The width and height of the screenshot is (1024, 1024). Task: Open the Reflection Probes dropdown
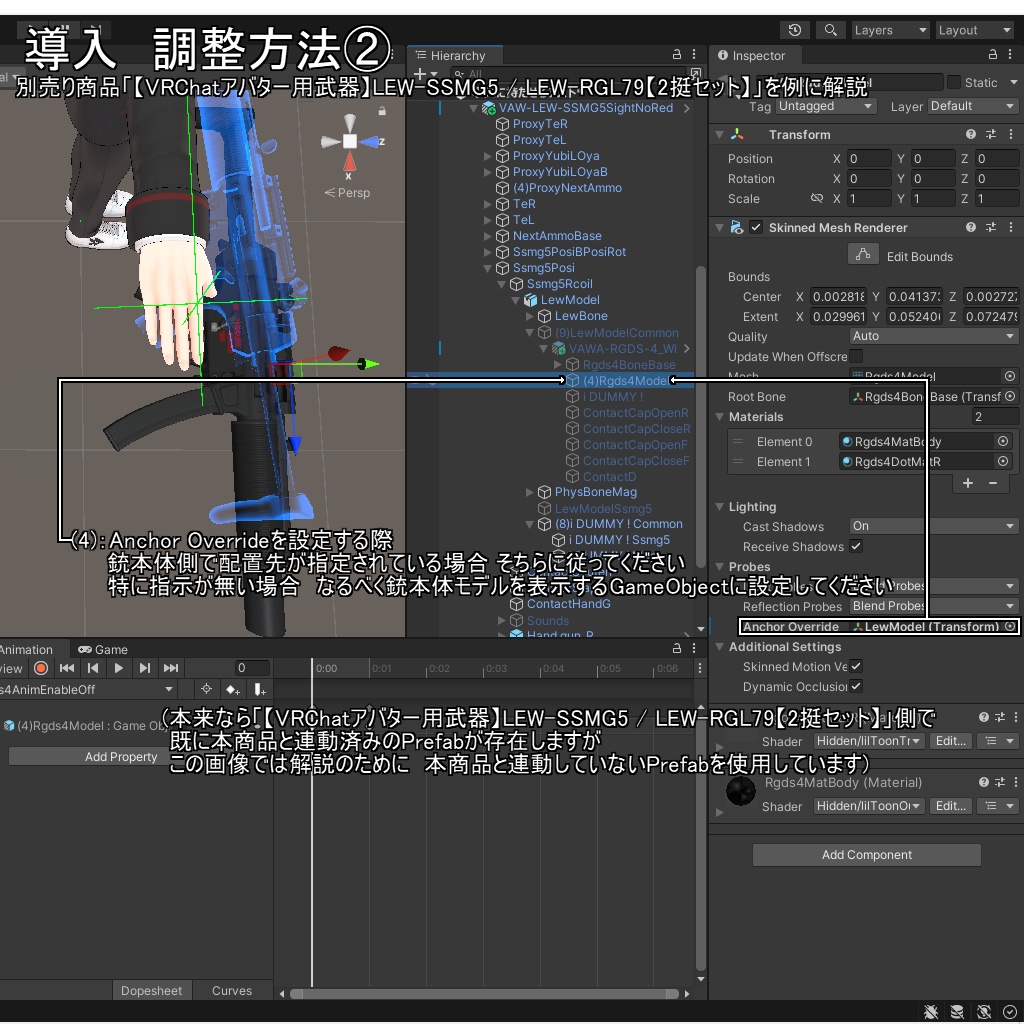tap(933, 606)
